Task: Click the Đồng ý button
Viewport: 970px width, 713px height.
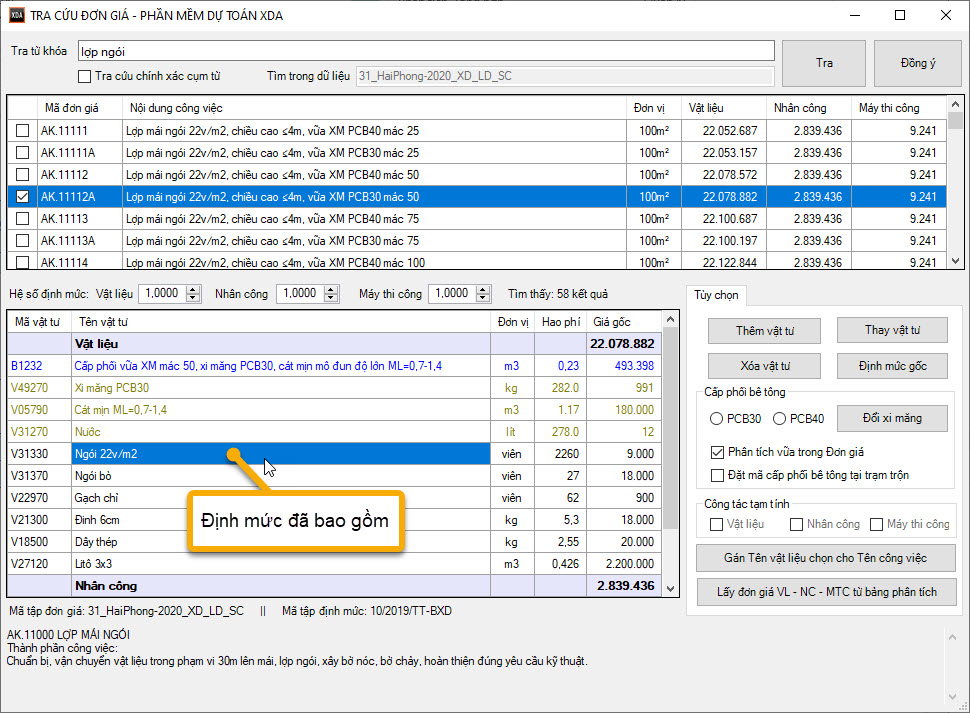Action: [x=917, y=63]
